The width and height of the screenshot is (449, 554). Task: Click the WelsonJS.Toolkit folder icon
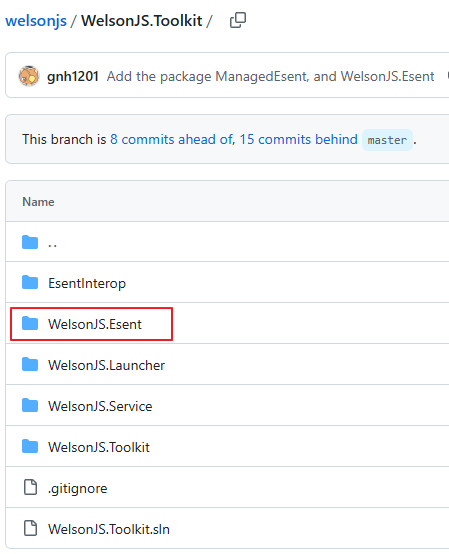(30, 447)
